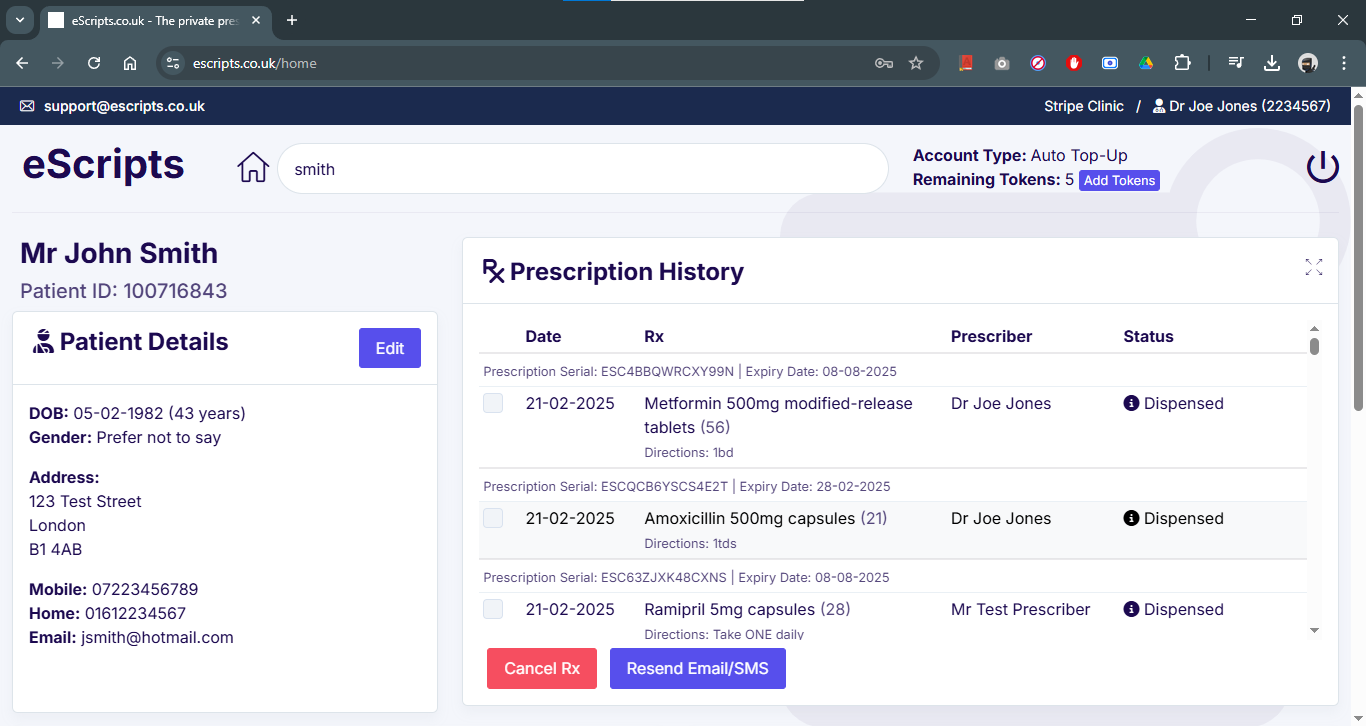
Task: Open the media control toolbar icon
Action: pos(1237,63)
